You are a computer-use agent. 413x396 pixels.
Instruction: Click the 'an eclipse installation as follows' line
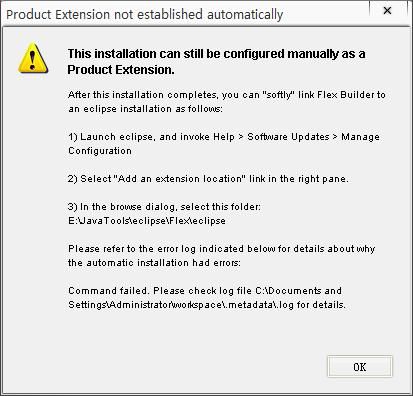point(145,109)
